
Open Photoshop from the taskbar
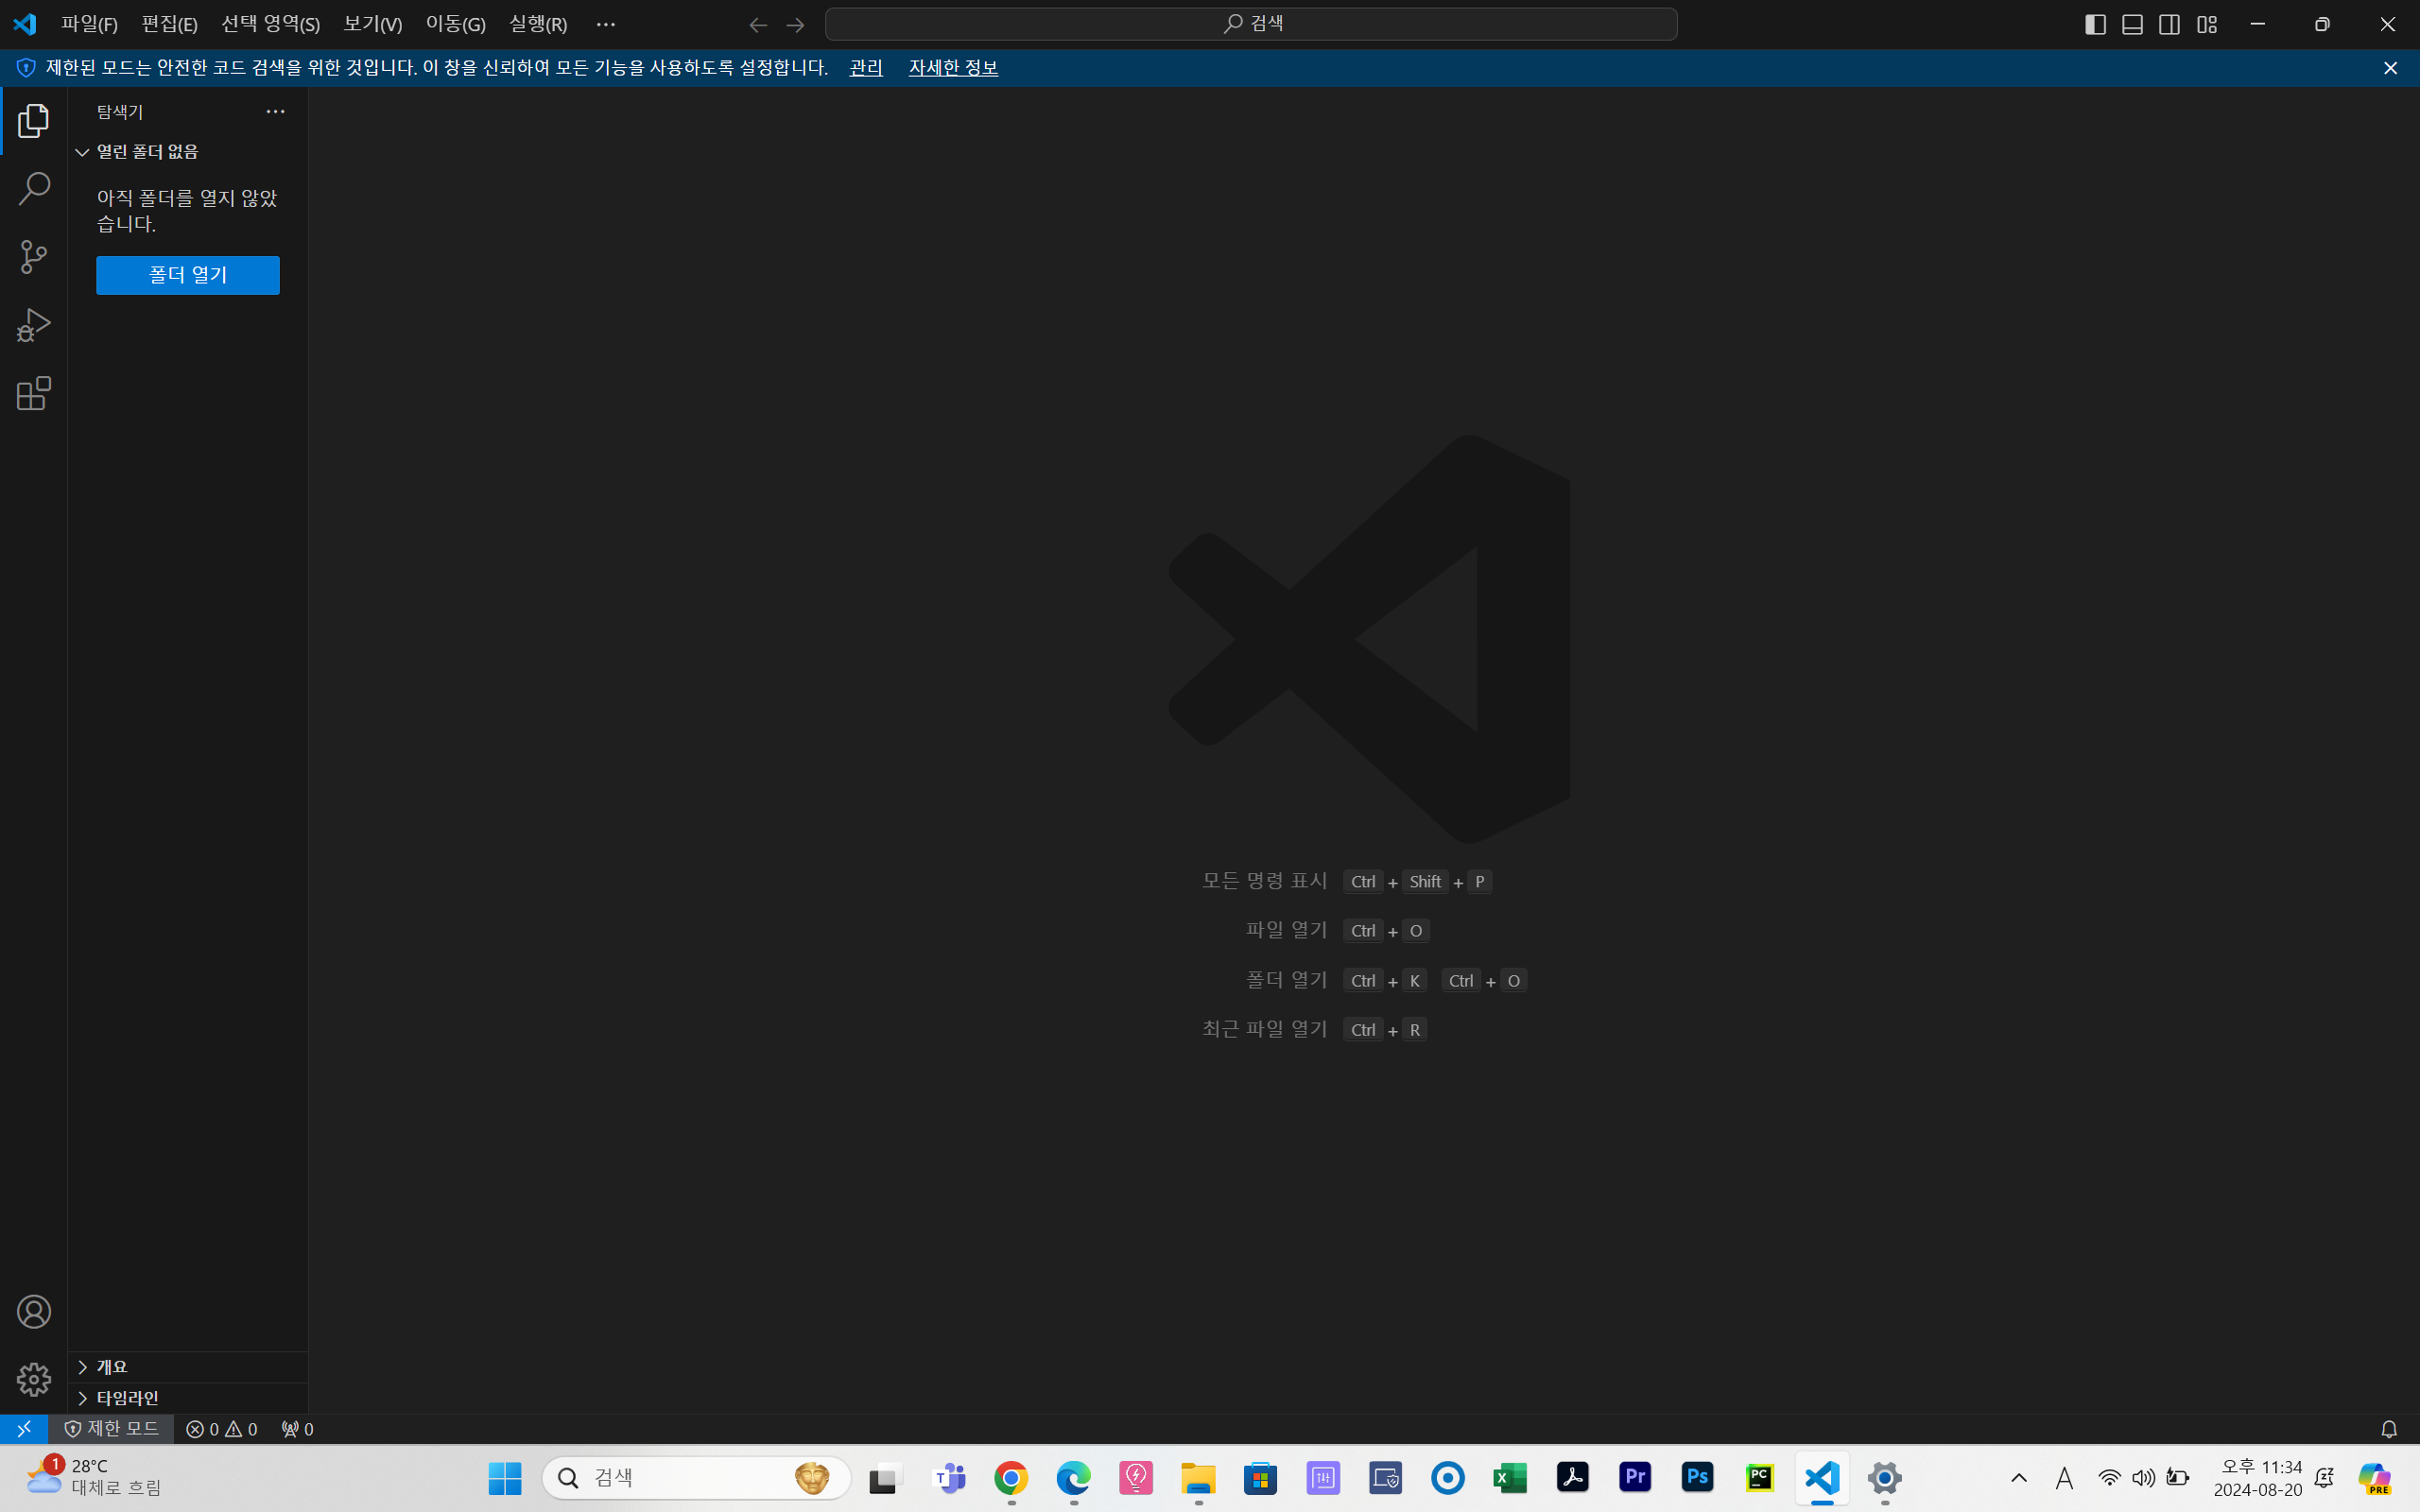pyautogui.click(x=1697, y=1478)
